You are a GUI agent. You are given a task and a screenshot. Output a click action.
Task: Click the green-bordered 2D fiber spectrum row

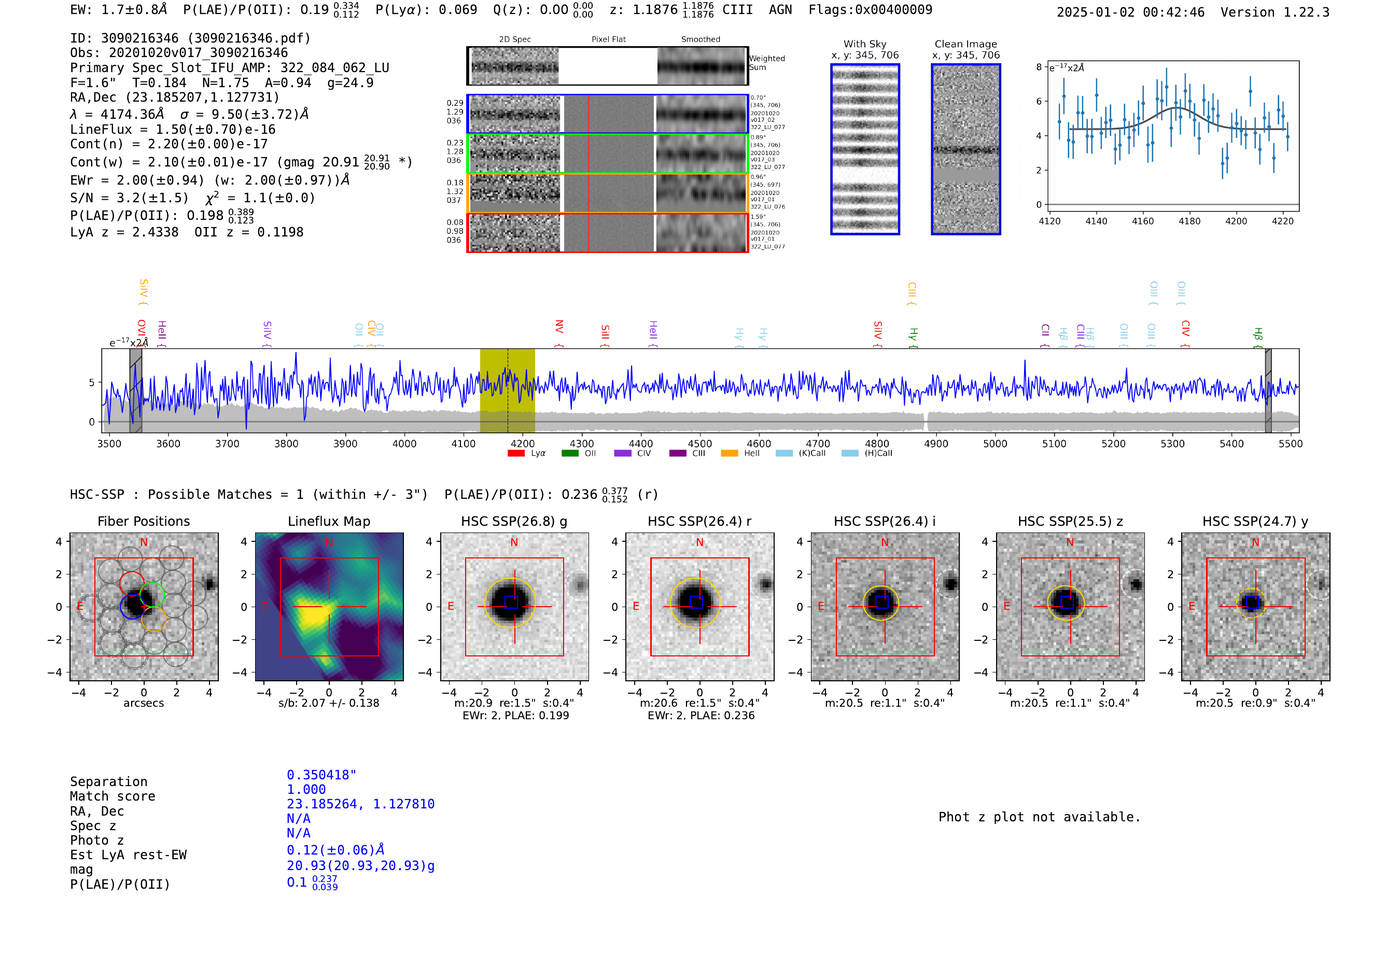(608, 154)
